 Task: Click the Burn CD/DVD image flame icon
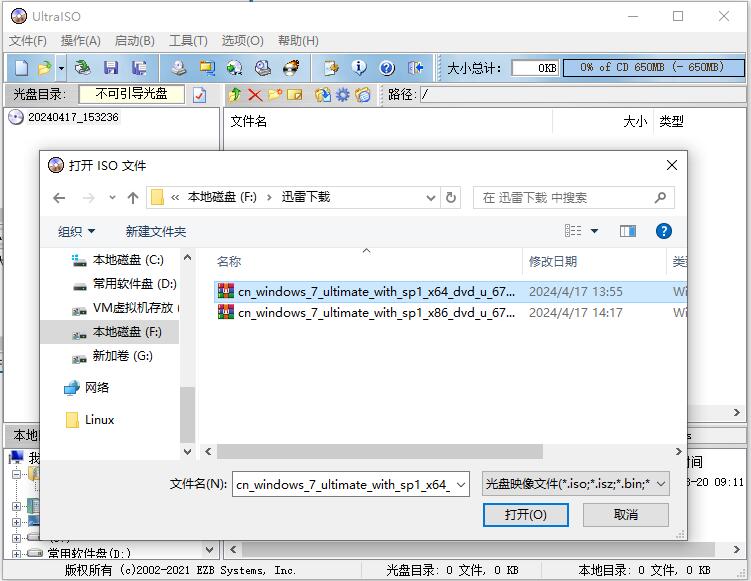291,68
